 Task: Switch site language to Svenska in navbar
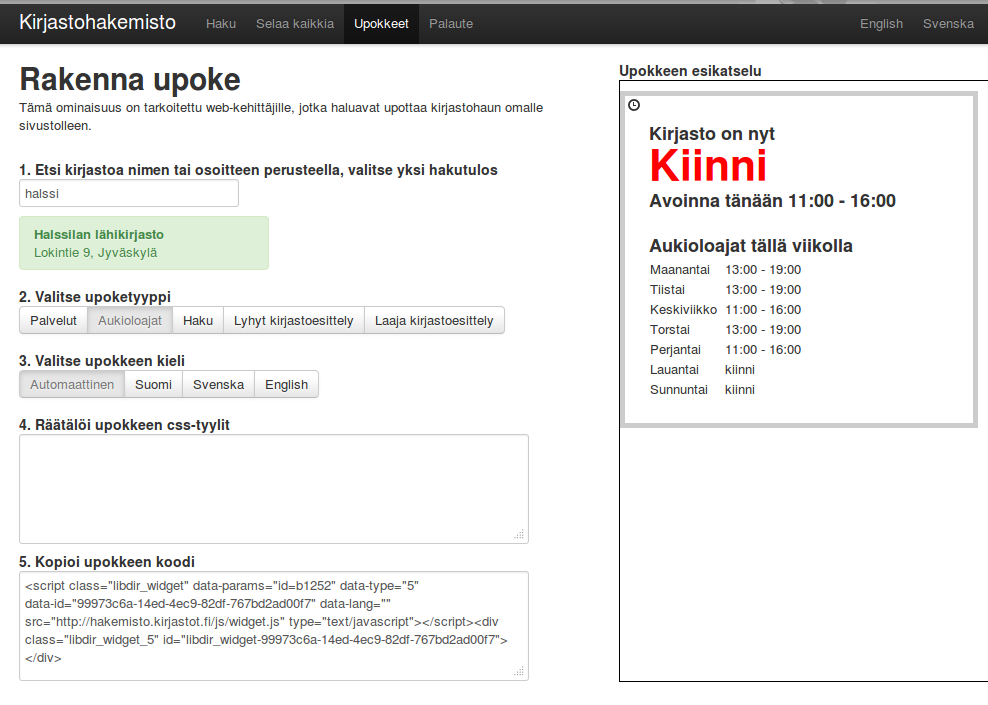pyautogui.click(x=948, y=24)
